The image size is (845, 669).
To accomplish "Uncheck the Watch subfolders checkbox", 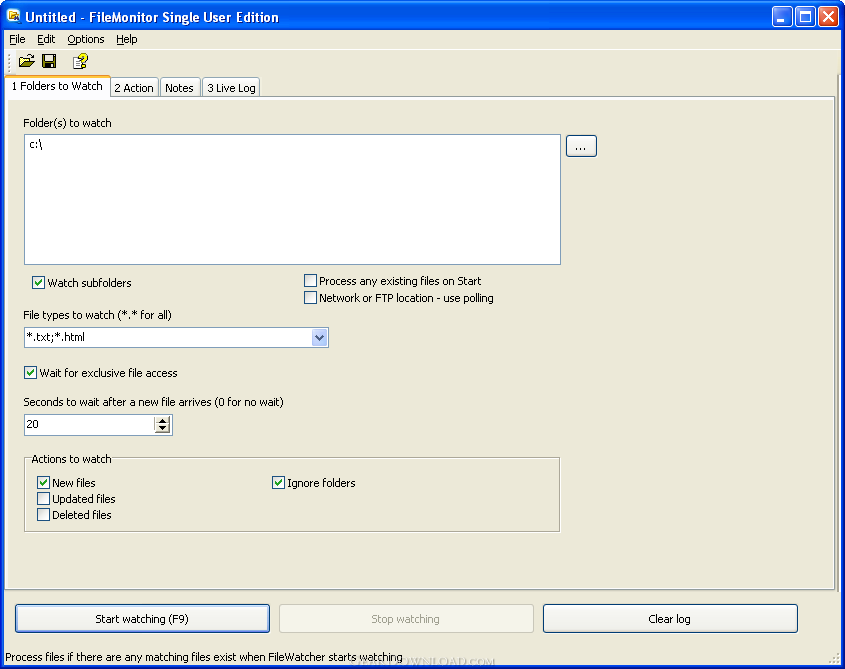I will pos(39,283).
